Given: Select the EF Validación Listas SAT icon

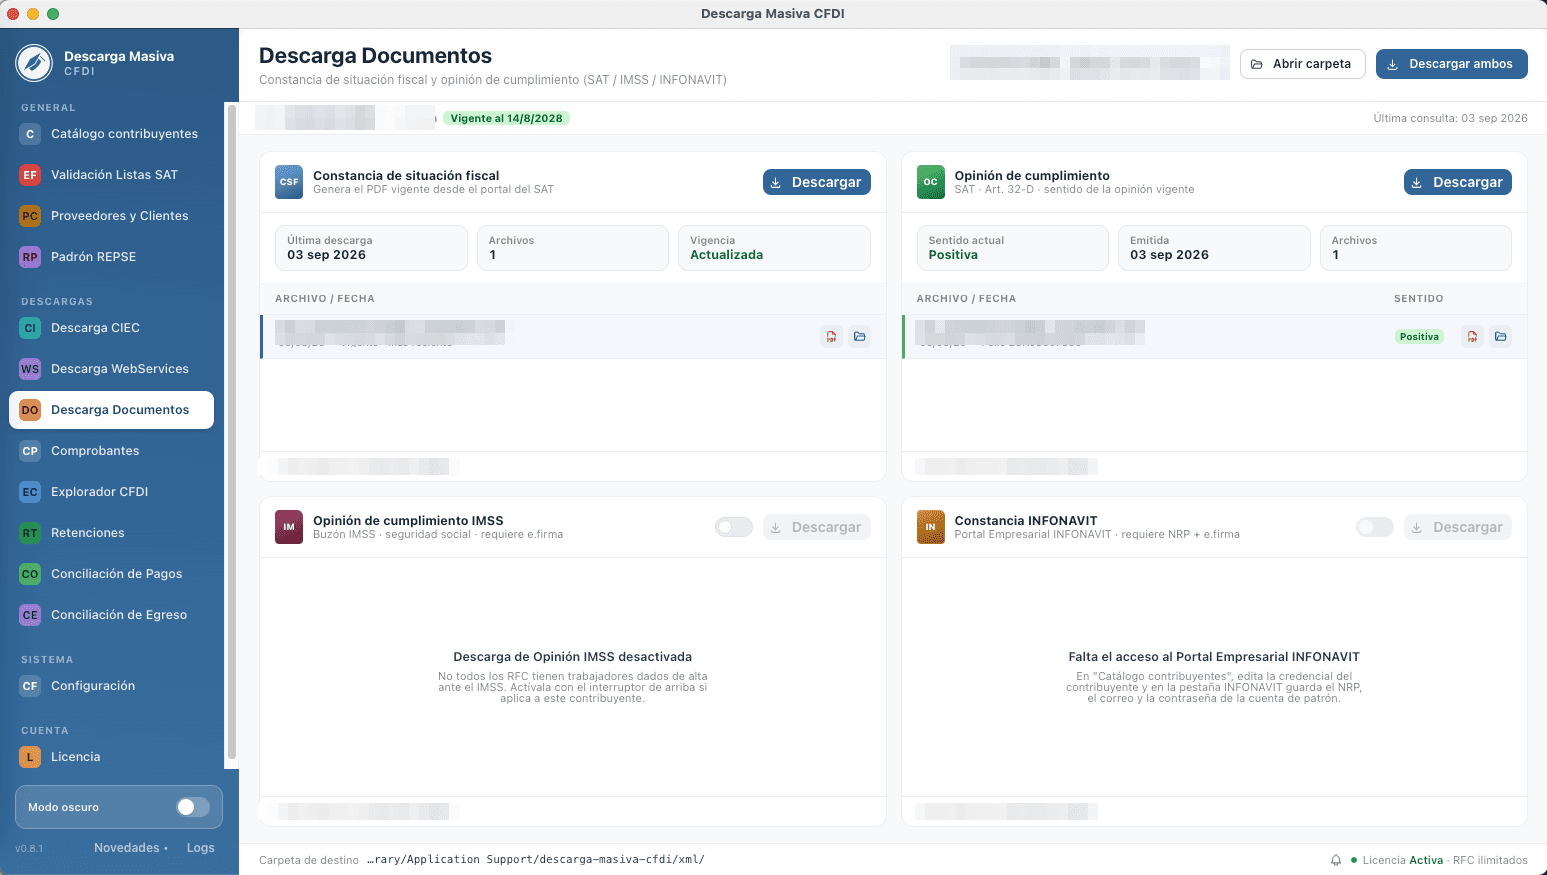Looking at the screenshot, I should pos(30,175).
